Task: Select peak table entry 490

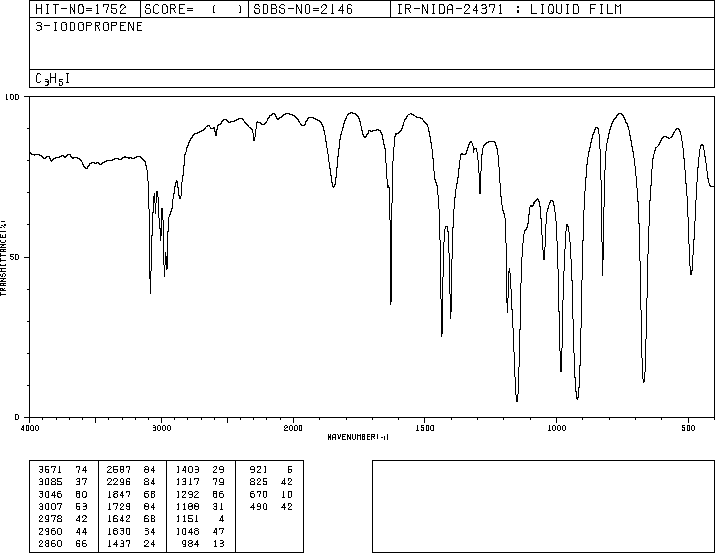Action: coord(259,506)
